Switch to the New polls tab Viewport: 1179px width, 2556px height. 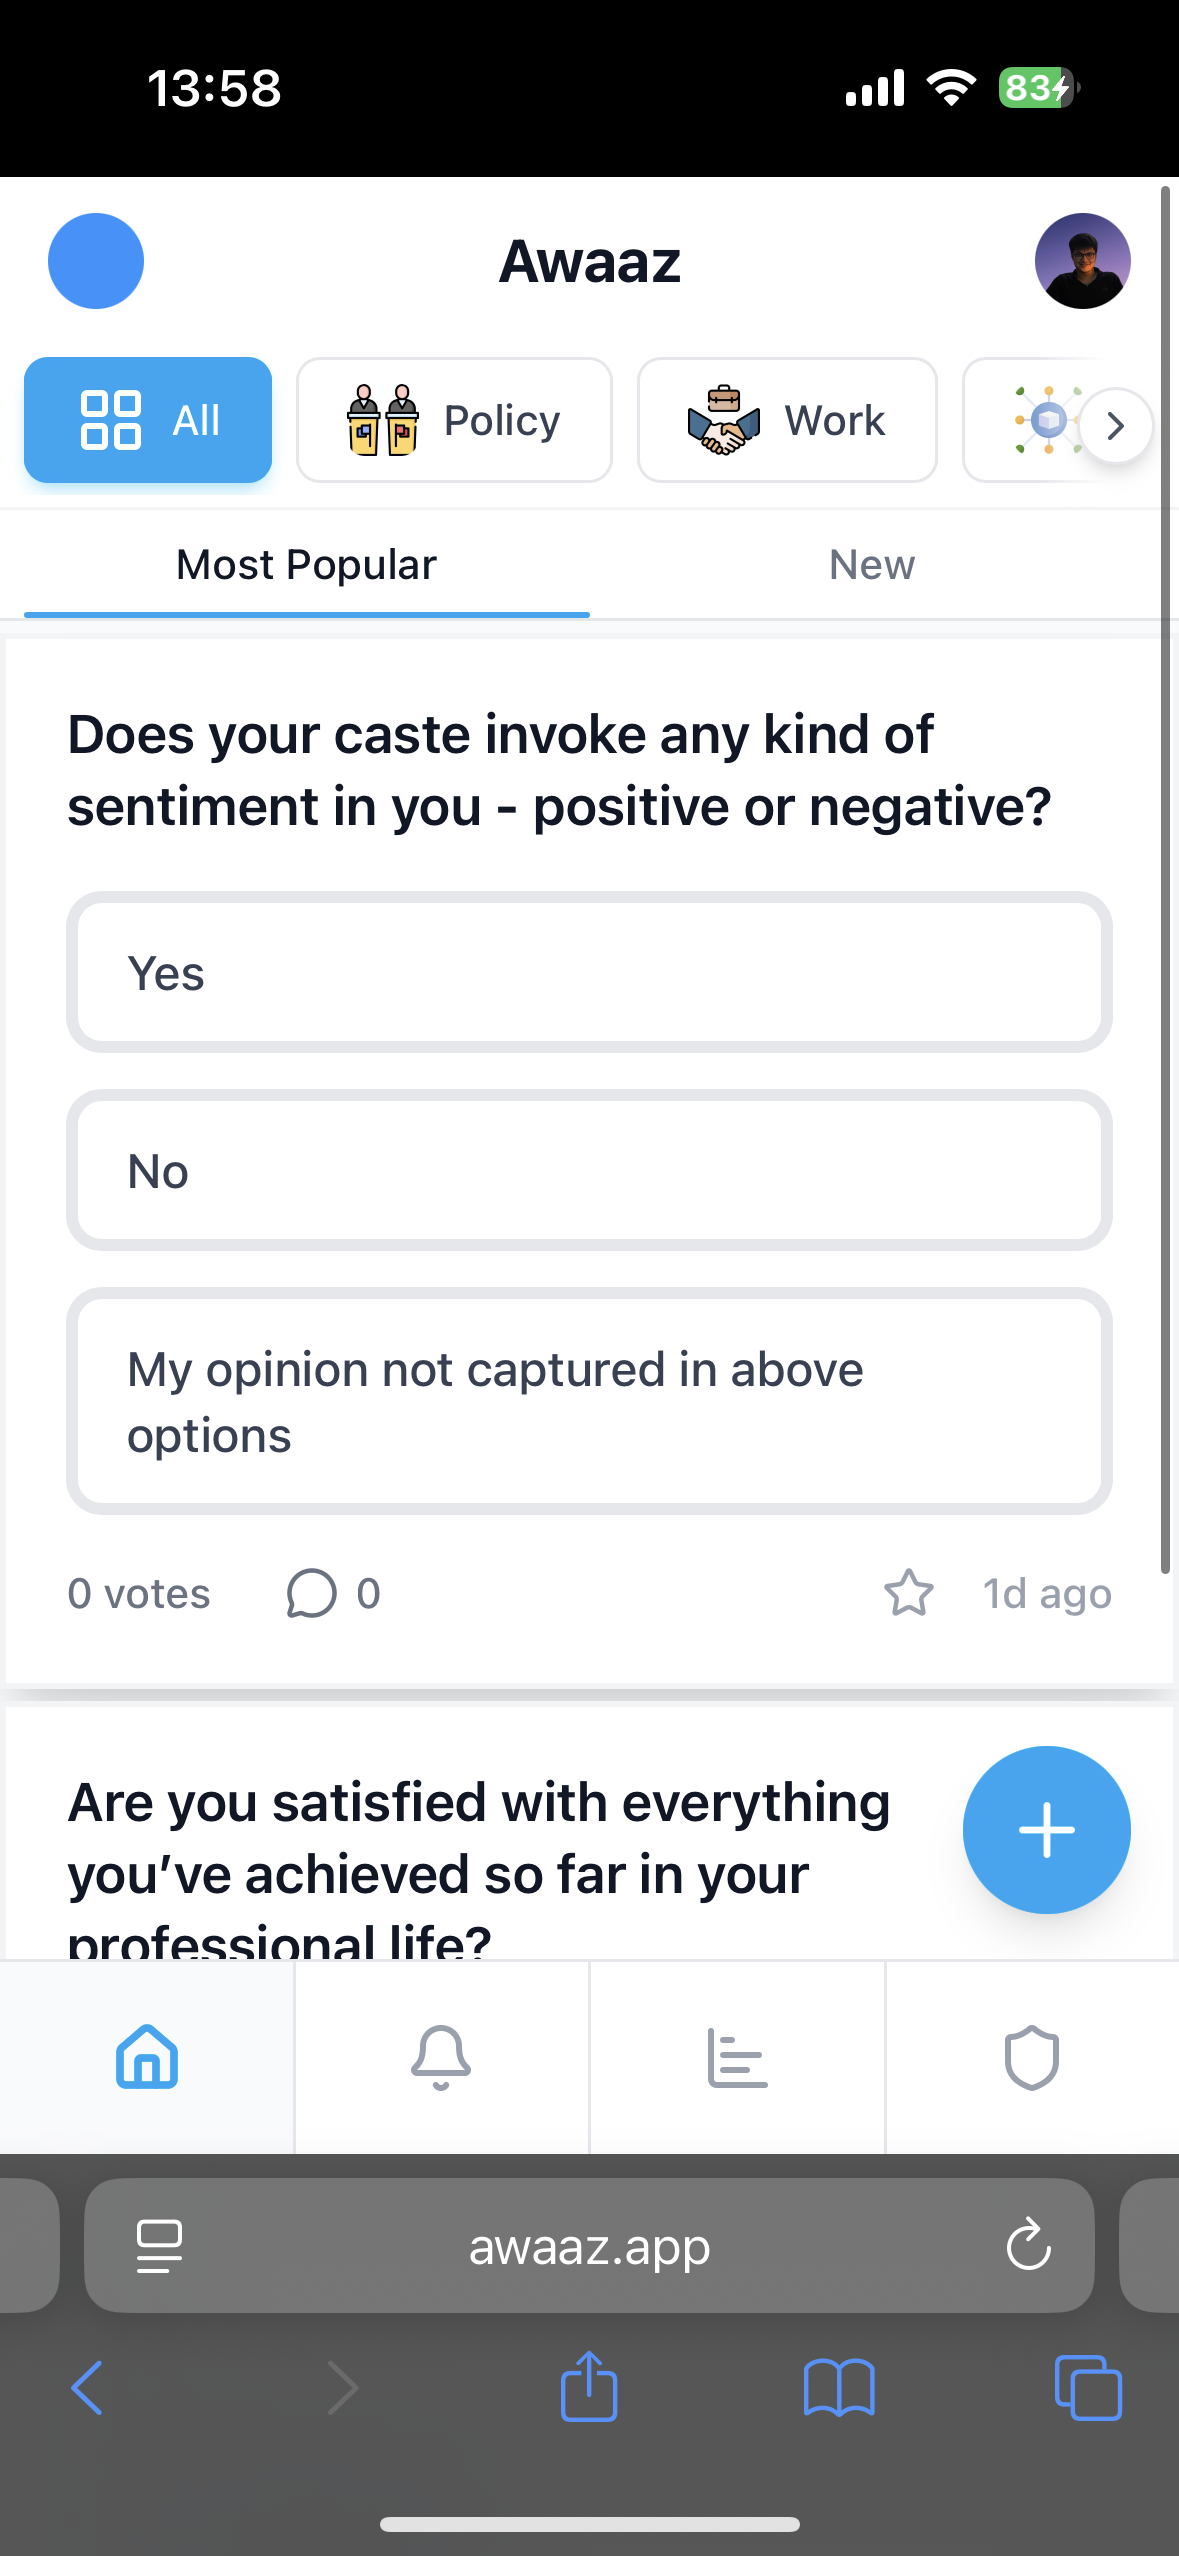[x=871, y=563]
